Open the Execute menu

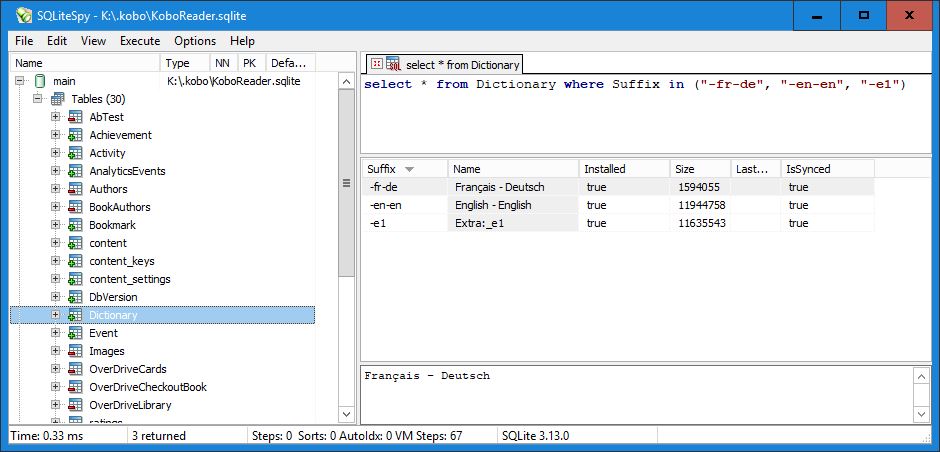click(140, 41)
